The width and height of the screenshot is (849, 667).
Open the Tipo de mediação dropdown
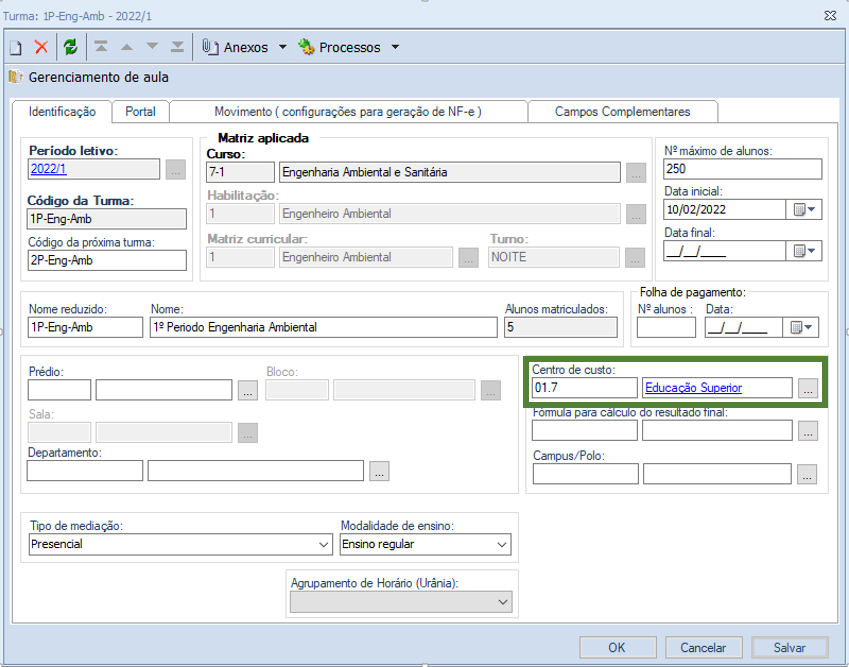pyautogui.click(x=324, y=544)
